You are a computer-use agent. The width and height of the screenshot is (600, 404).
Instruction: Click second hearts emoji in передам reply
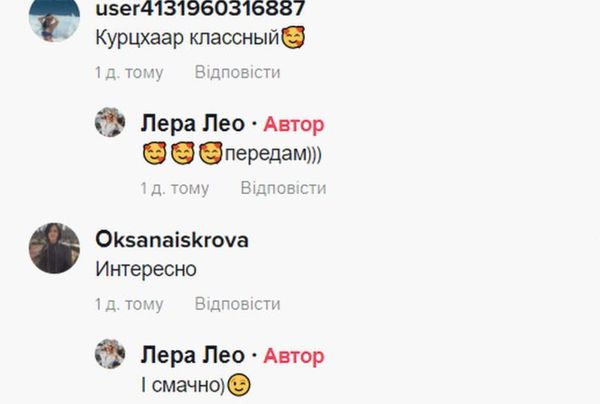point(183,153)
